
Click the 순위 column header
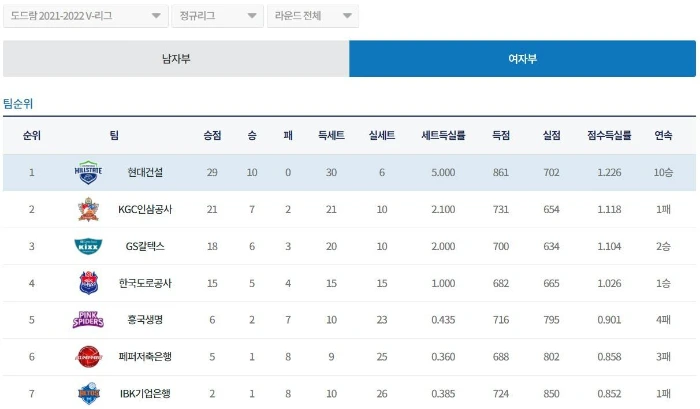(32, 135)
